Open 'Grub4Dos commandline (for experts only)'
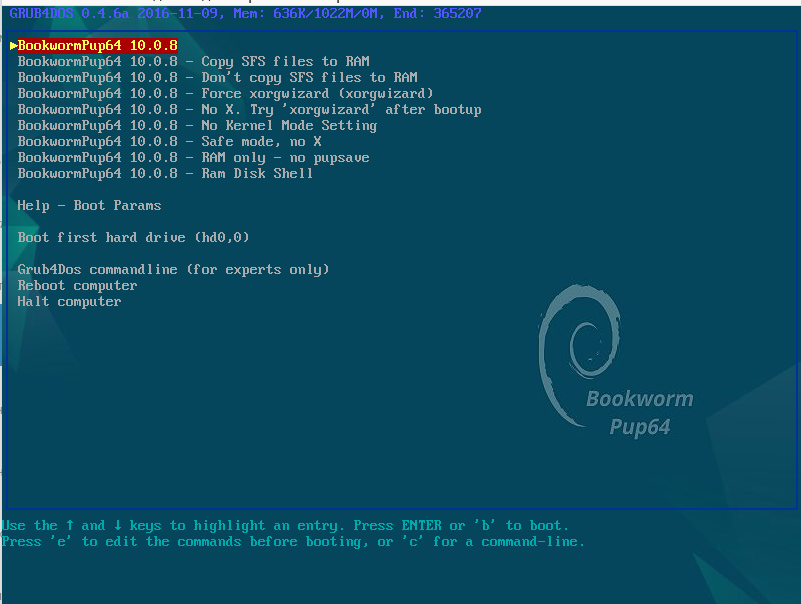 pyautogui.click(x=174, y=270)
